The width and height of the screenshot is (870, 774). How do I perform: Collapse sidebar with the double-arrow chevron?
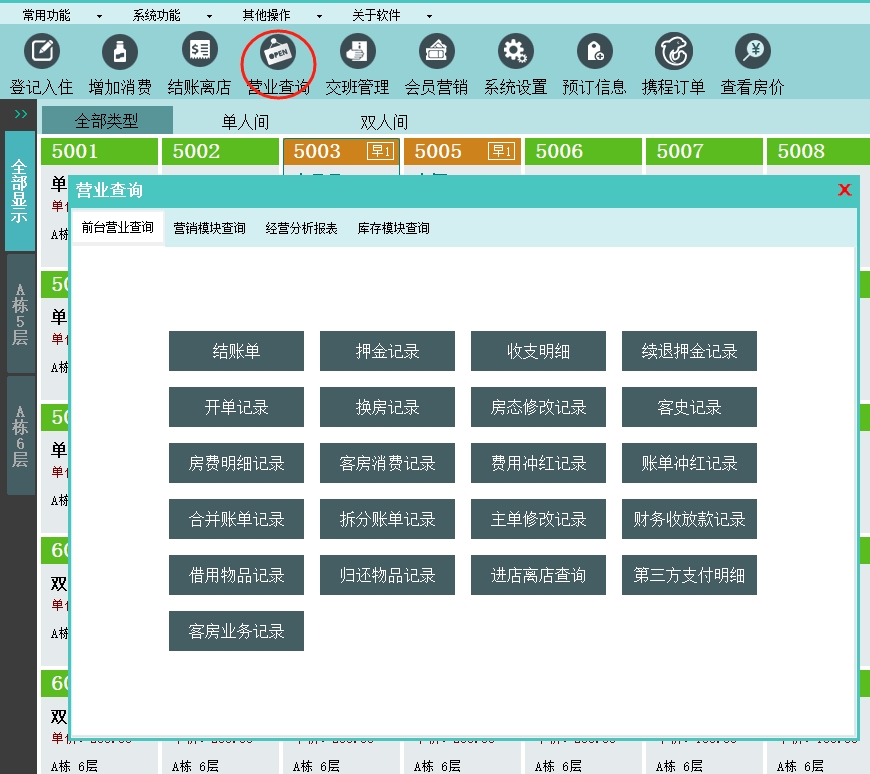click(20, 114)
